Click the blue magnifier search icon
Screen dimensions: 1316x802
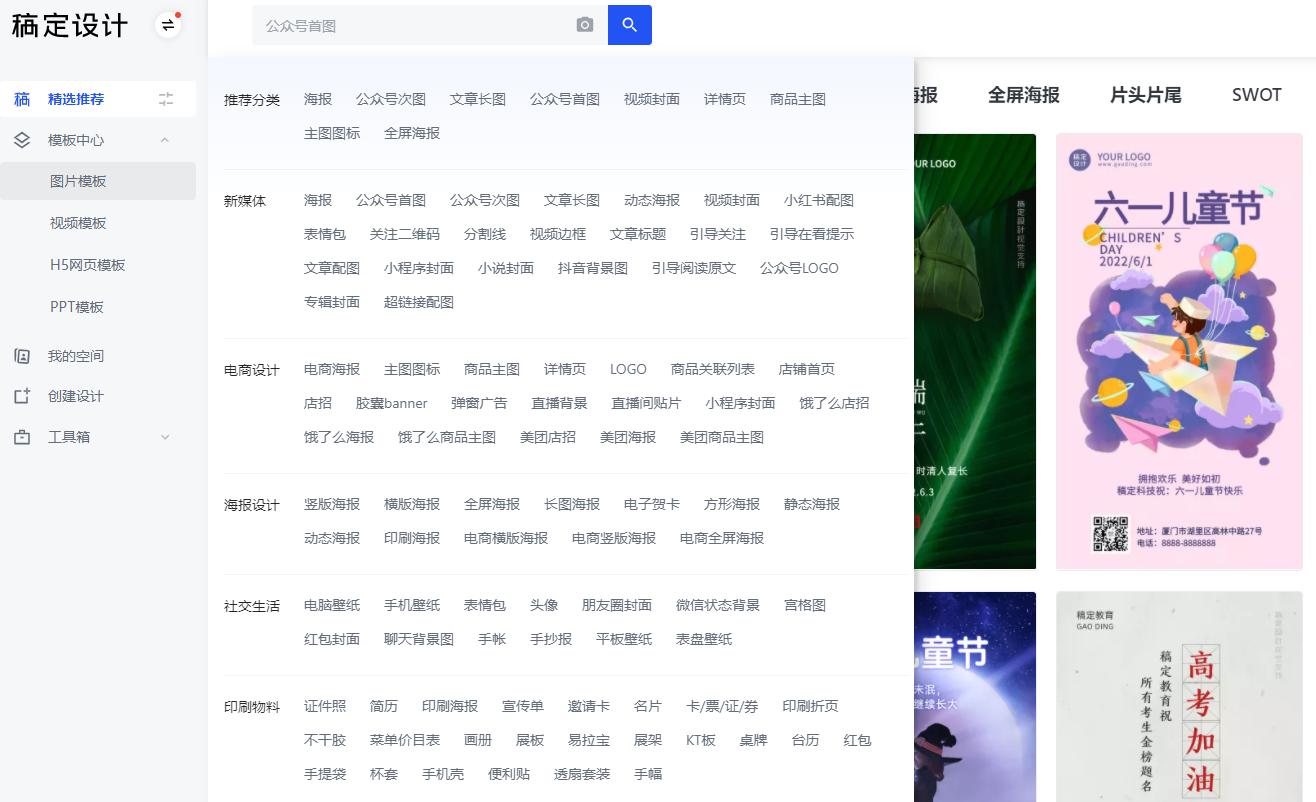point(629,24)
